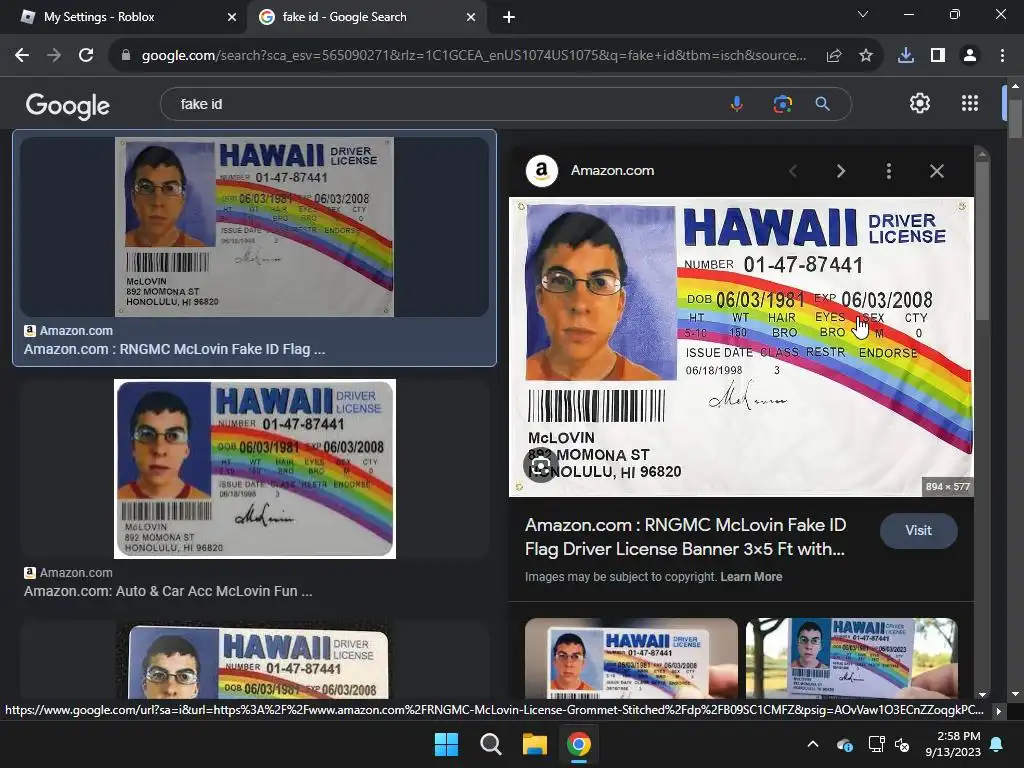The image size is (1024, 768).
Task: Open the Google apps grid
Action: coord(970,103)
